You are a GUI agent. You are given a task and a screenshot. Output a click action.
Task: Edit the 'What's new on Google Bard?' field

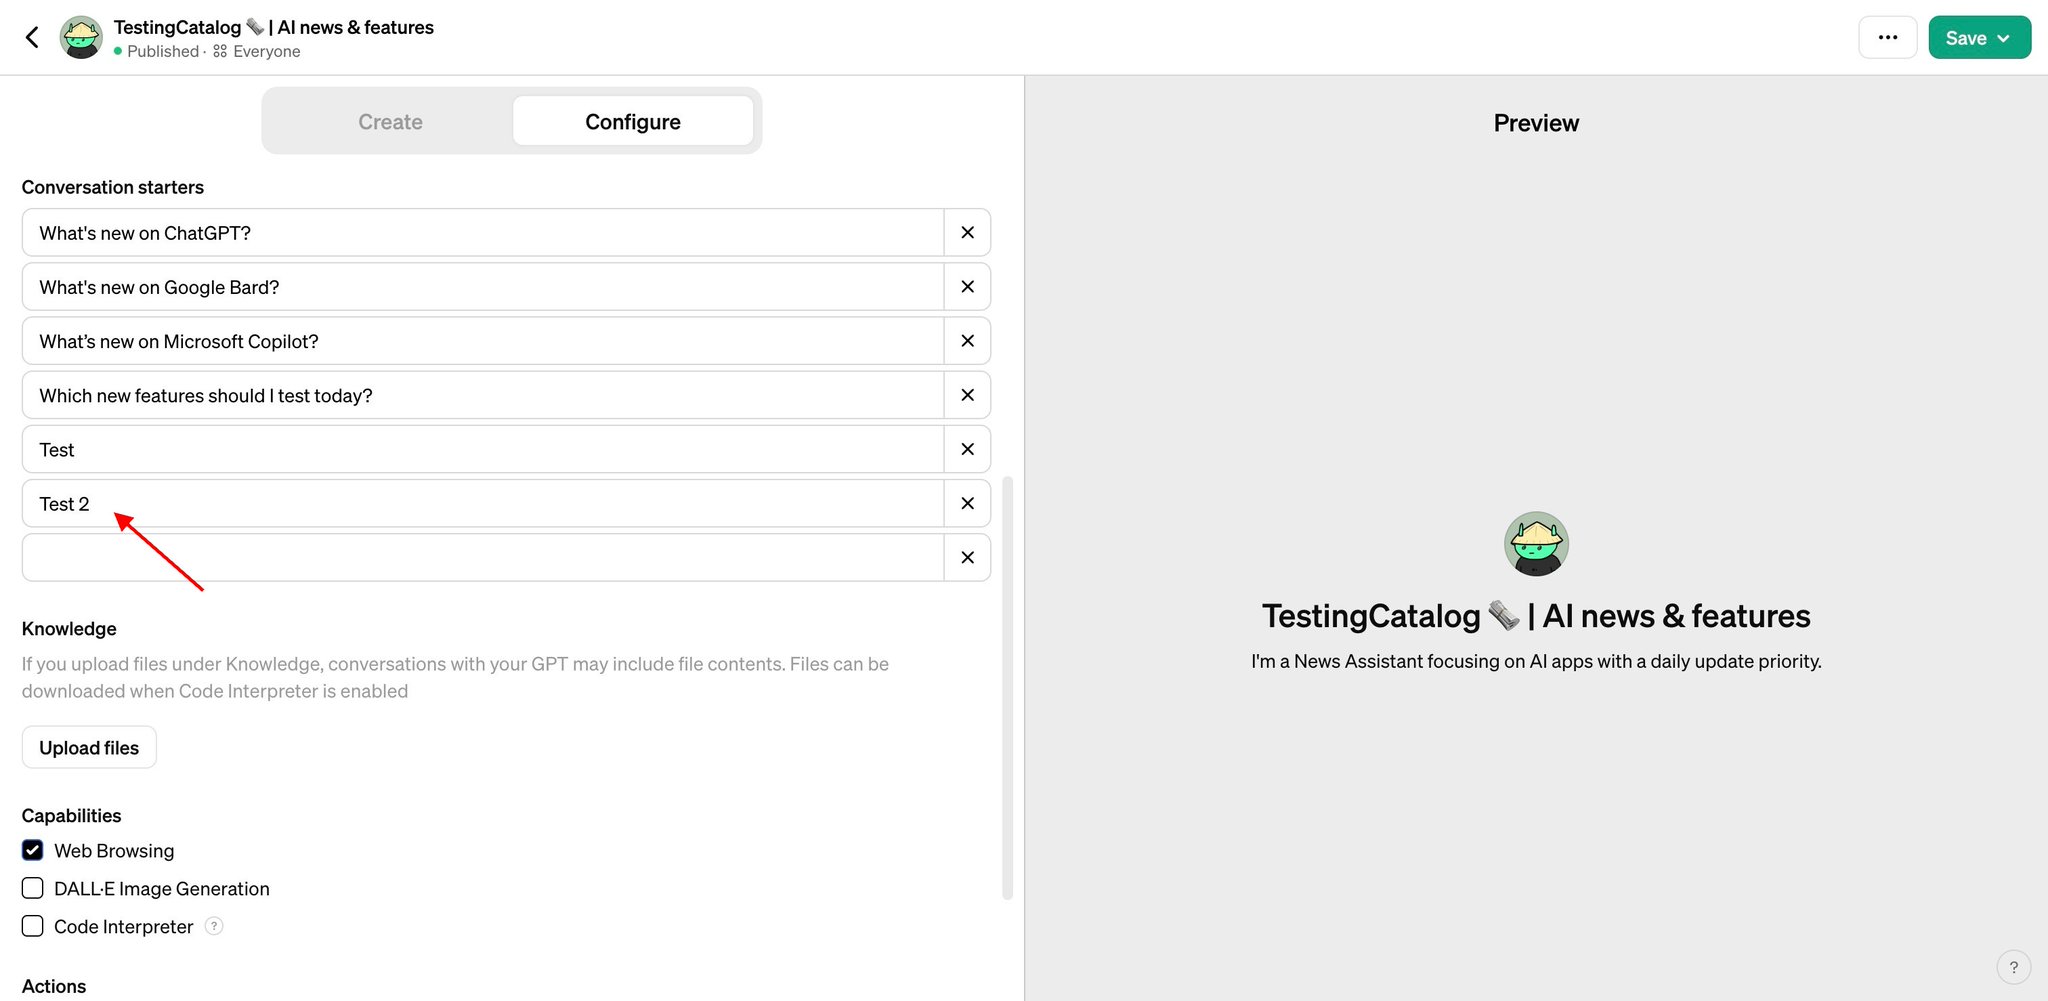483,287
